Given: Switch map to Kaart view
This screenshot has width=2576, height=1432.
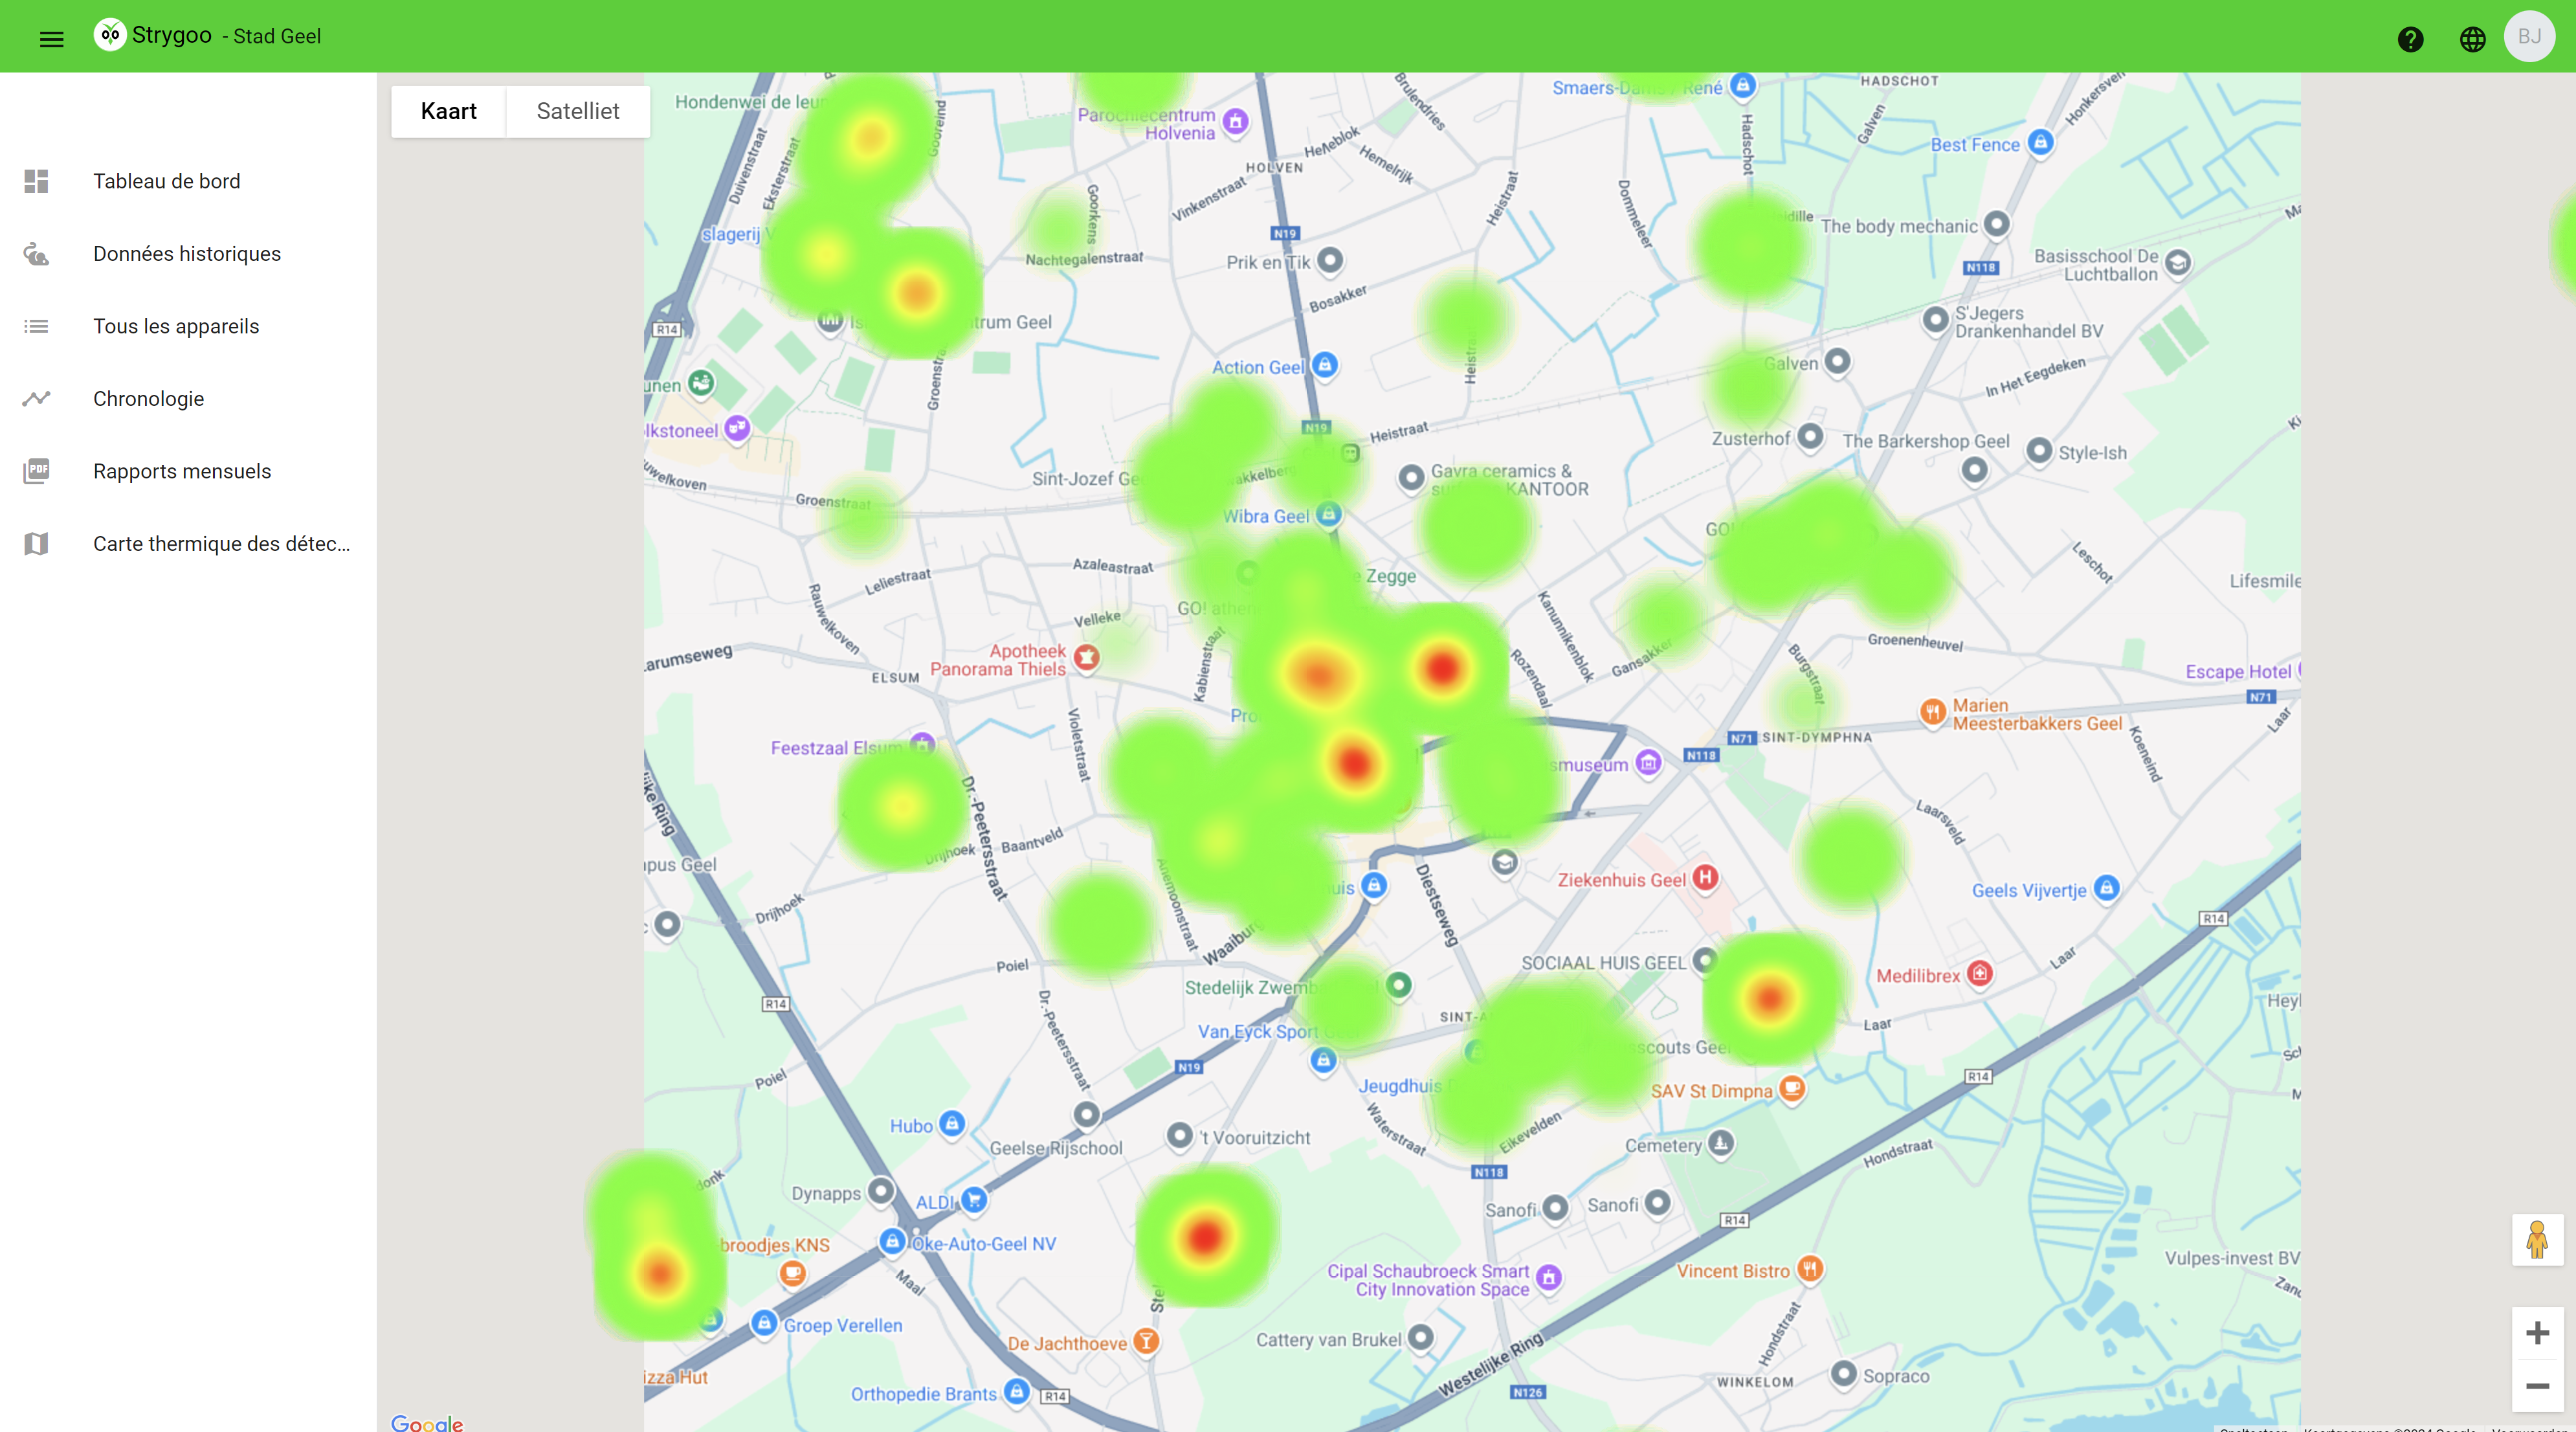Looking at the screenshot, I should [448, 111].
